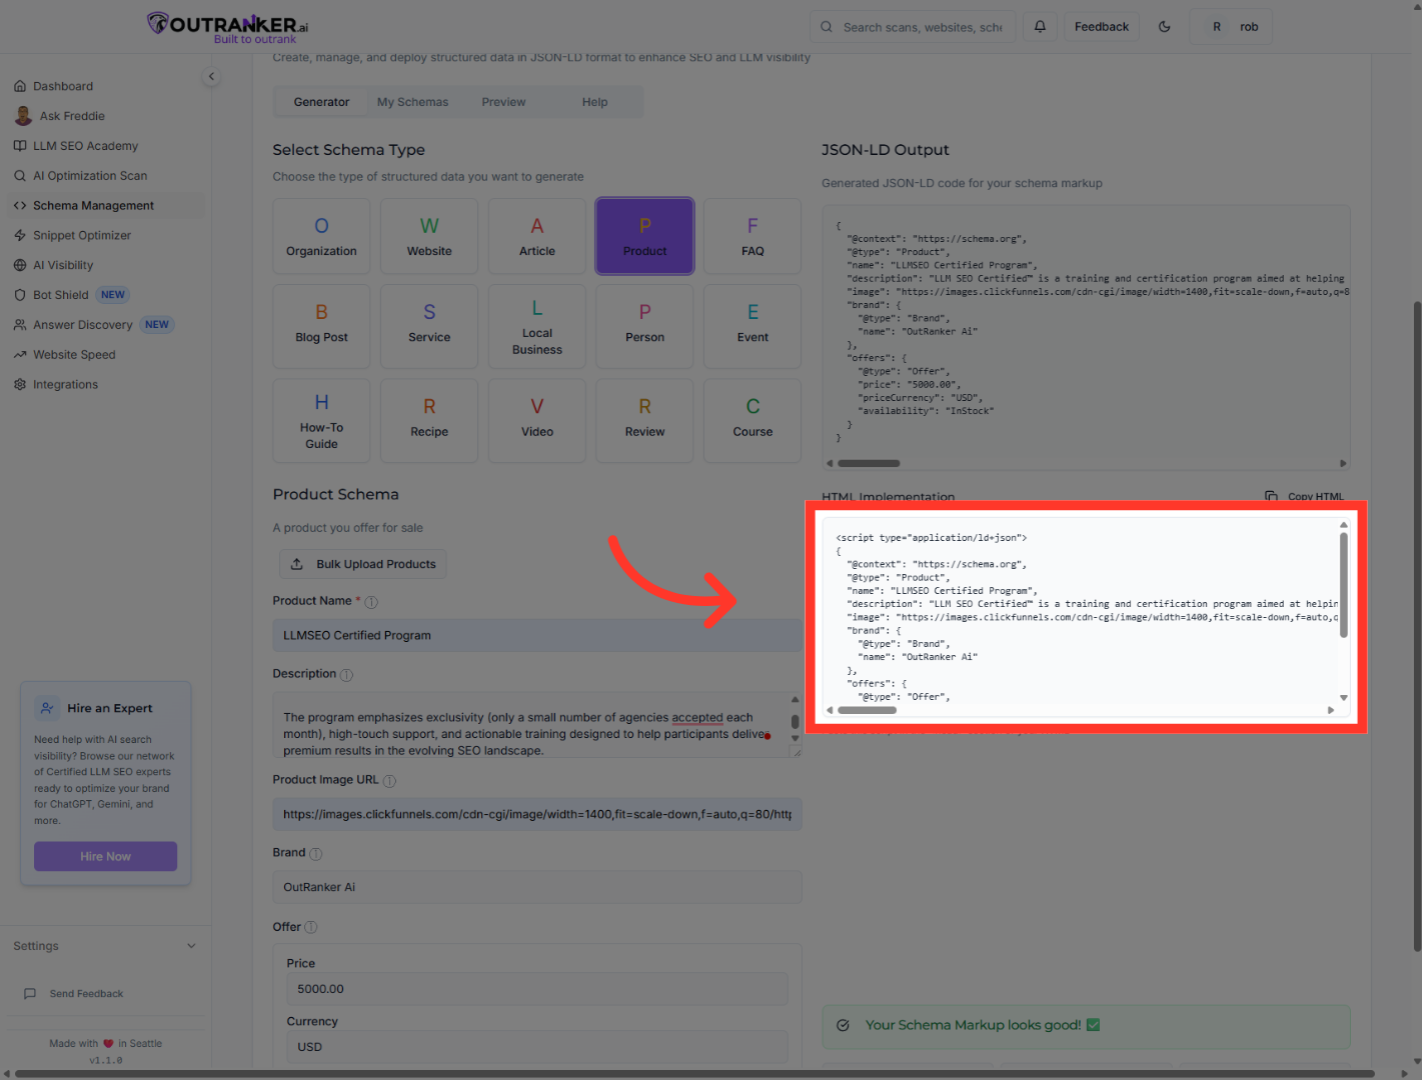Viewport: 1422px width, 1080px height.
Task: Select Course schema type
Action: click(x=753, y=420)
